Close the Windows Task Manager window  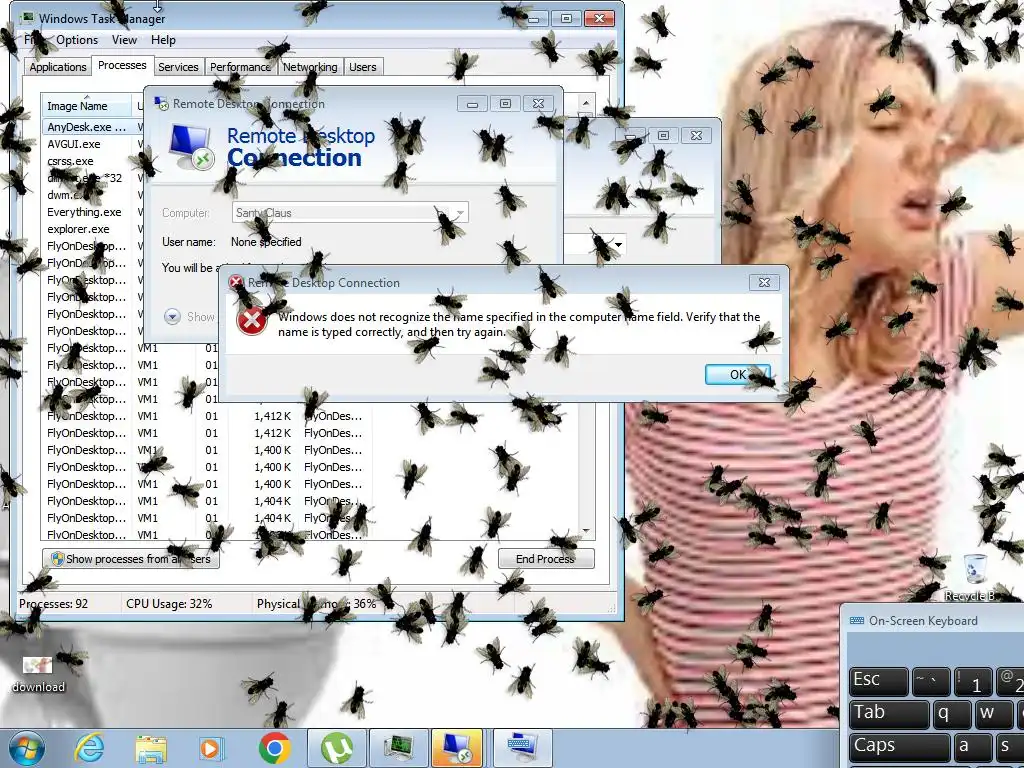(x=599, y=18)
